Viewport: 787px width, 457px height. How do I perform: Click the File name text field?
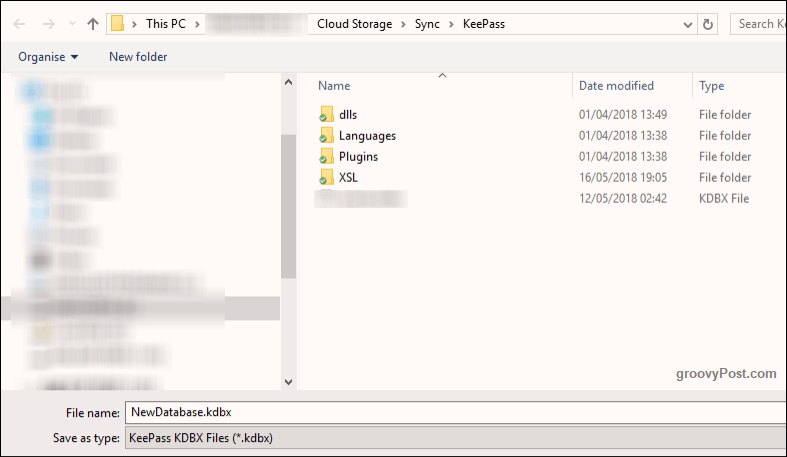point(456,412)
